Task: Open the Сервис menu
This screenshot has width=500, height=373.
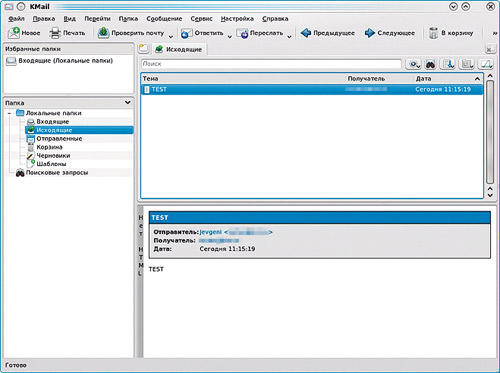Action: pos(201,19)
